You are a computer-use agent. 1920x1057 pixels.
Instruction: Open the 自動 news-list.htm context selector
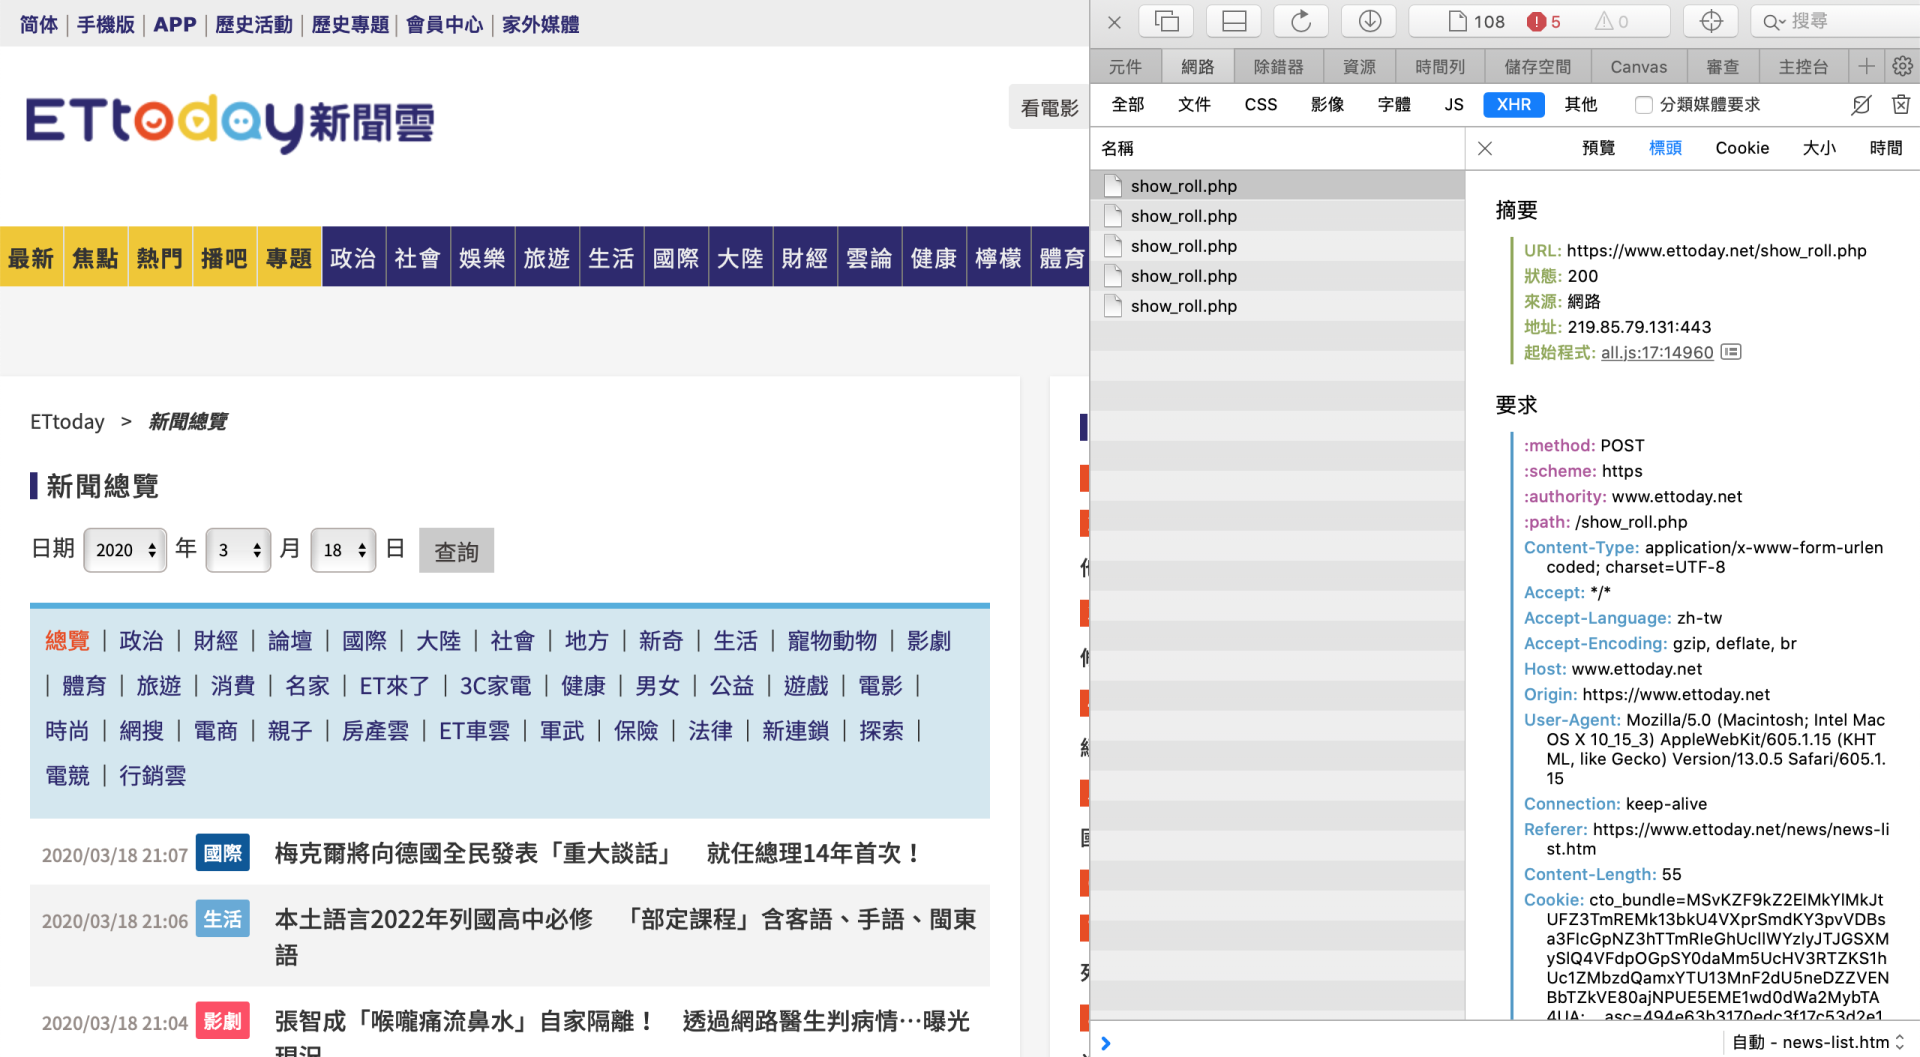pyautogui.click(x=1818, y=1042)
